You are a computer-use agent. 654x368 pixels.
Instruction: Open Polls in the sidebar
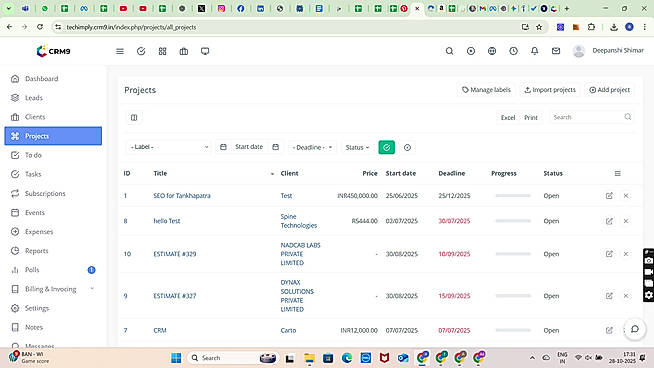[x=53, y=270]
